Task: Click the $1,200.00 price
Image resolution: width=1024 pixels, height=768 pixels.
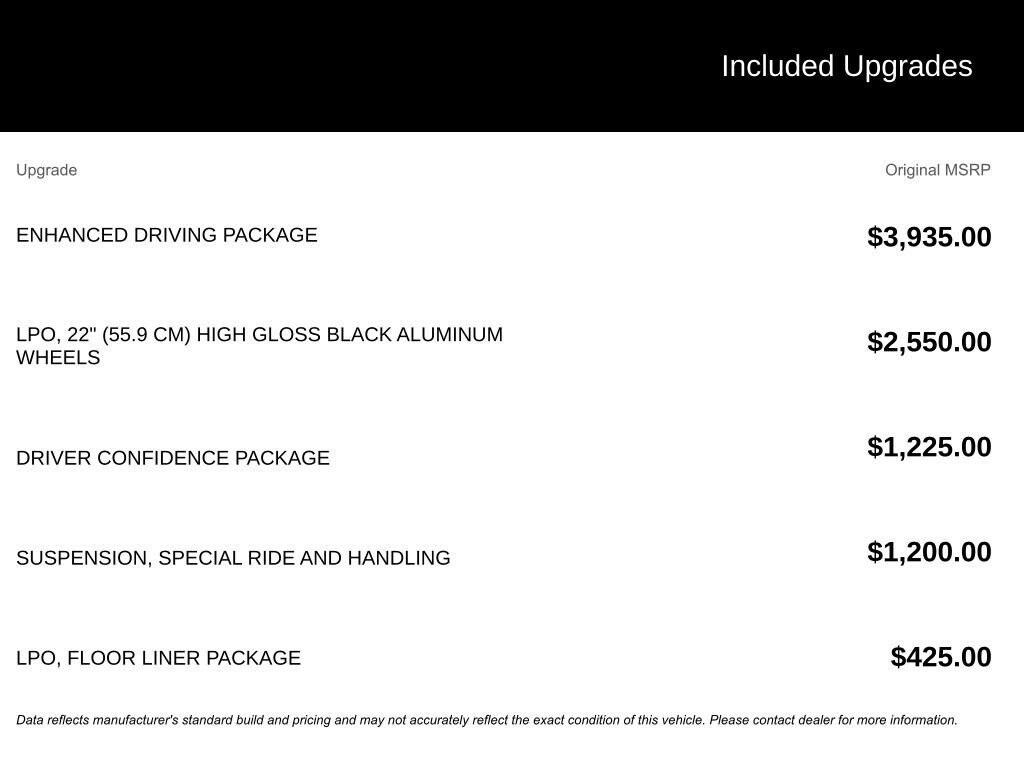Action: 929,552
